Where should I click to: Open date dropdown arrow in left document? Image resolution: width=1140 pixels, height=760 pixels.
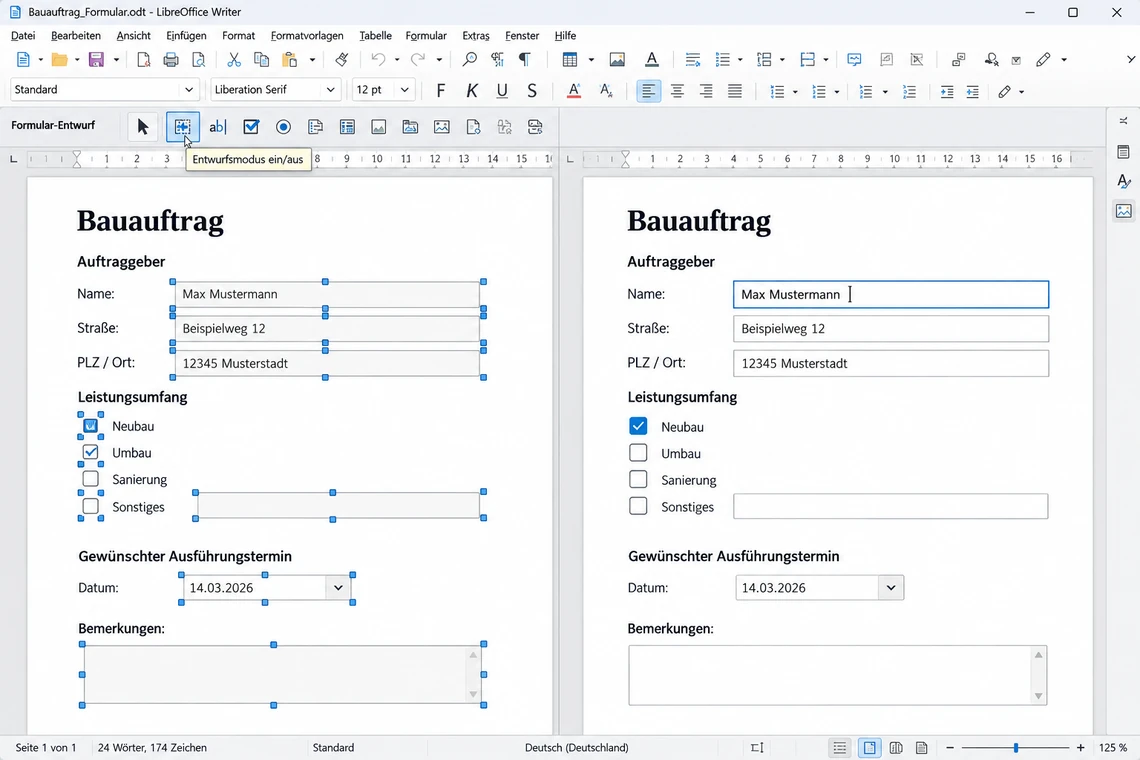tap(338, 588)
